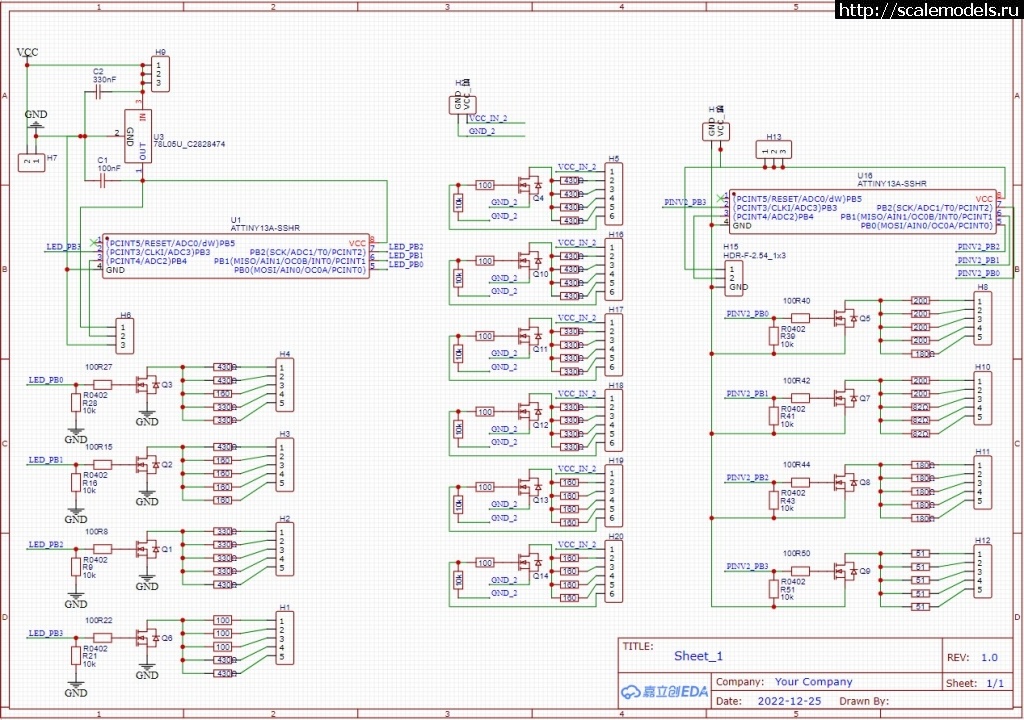Click the C1 100nF capacitor symbol
Image resolution: width=1024 pixels, height=720 pixels.
click(102, 181)
